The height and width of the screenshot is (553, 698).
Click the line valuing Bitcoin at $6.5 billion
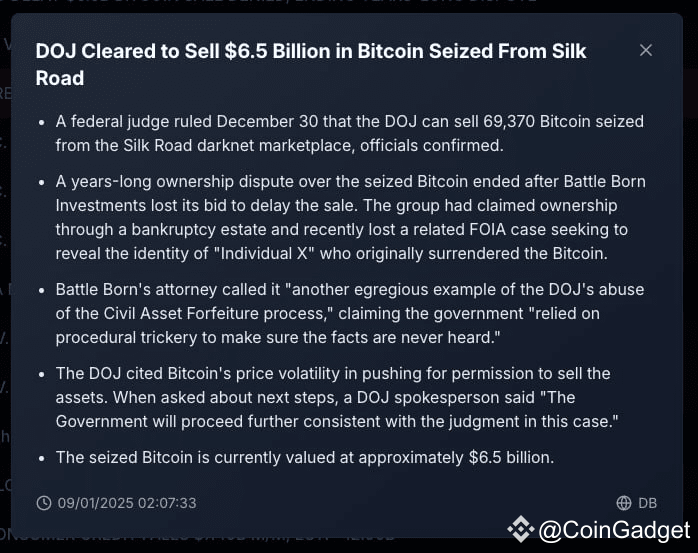tap(305, 458)
